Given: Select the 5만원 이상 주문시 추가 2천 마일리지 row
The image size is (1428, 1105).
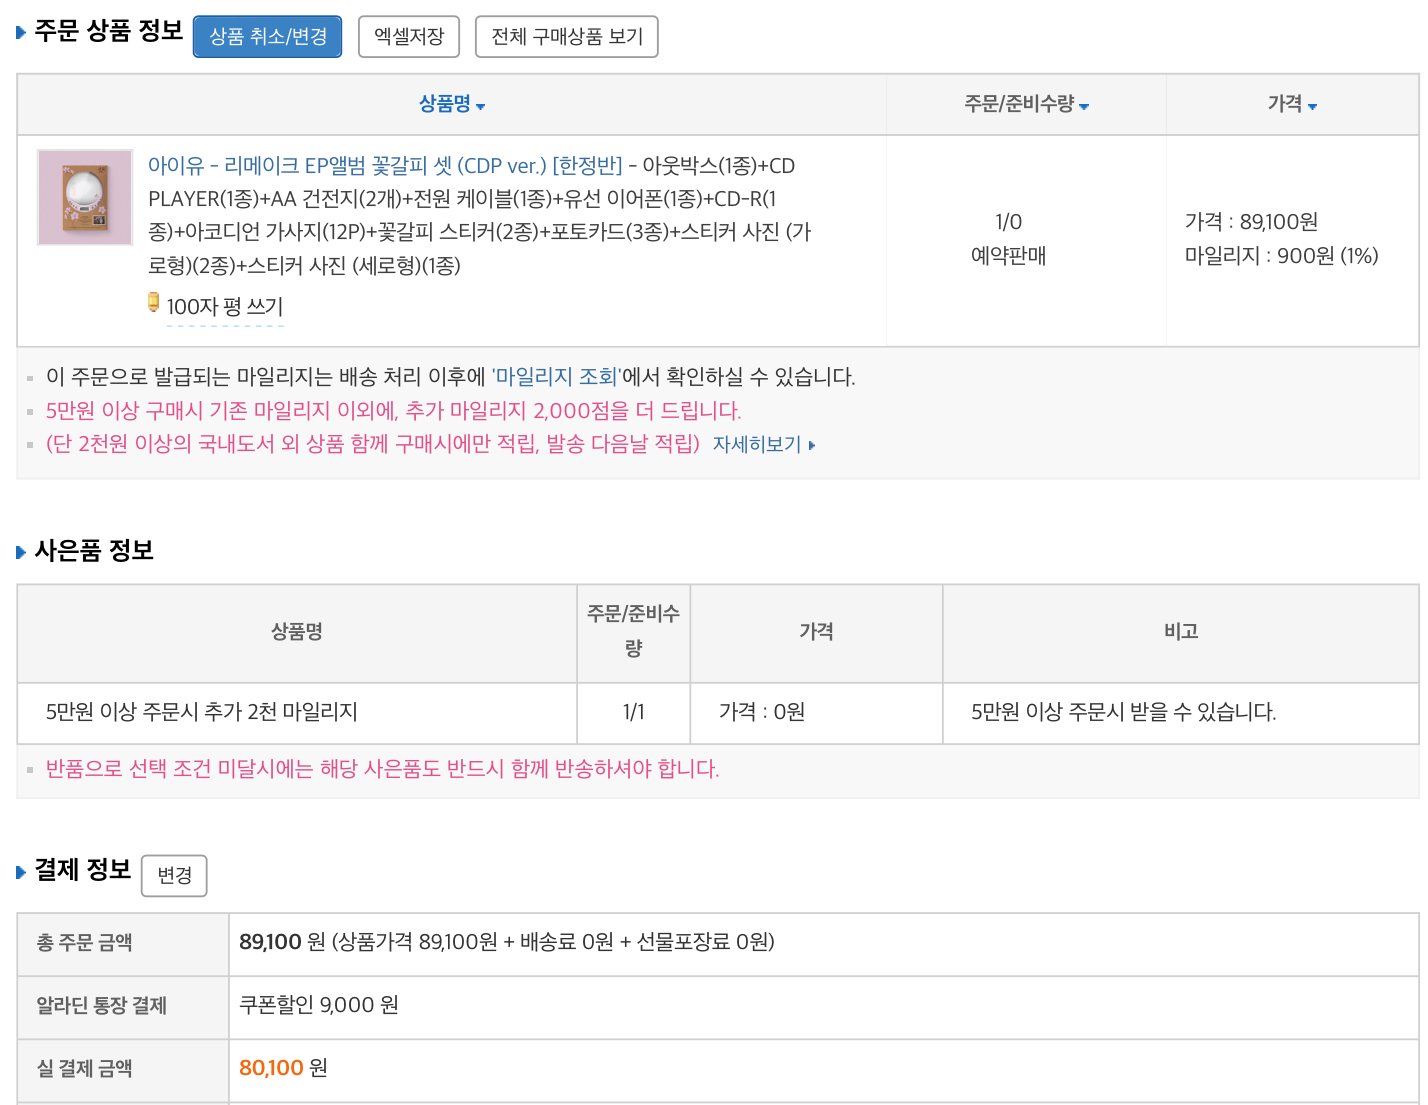Looking at the screenshot, I should pyautogui.click(x=202, y=712).
